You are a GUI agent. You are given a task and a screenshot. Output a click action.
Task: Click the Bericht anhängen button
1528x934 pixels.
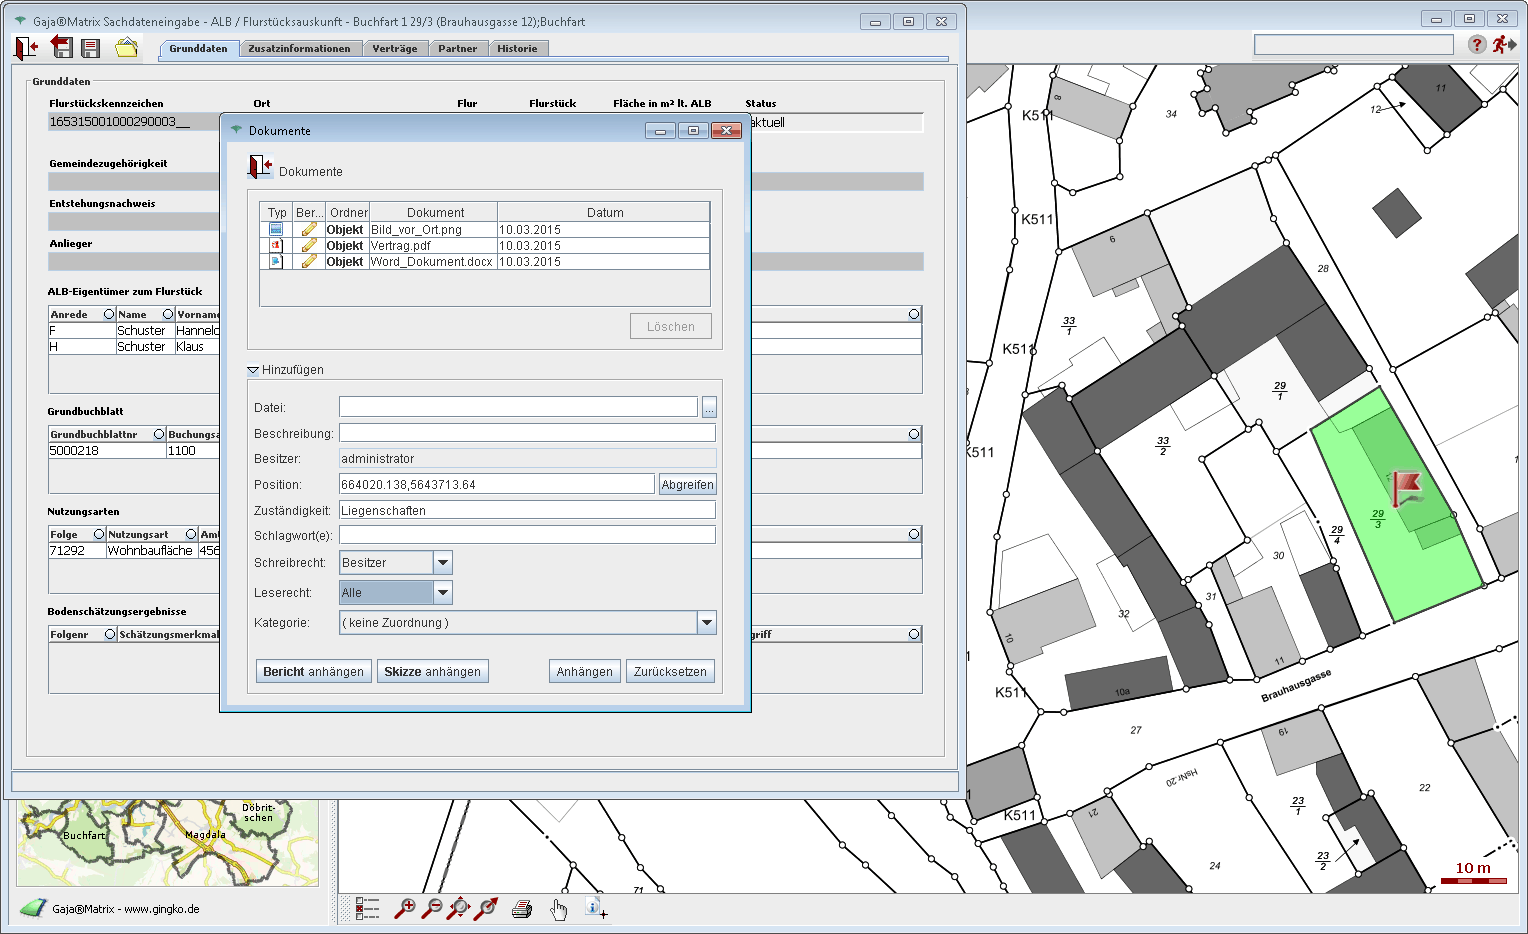click(x=313, y=672)
